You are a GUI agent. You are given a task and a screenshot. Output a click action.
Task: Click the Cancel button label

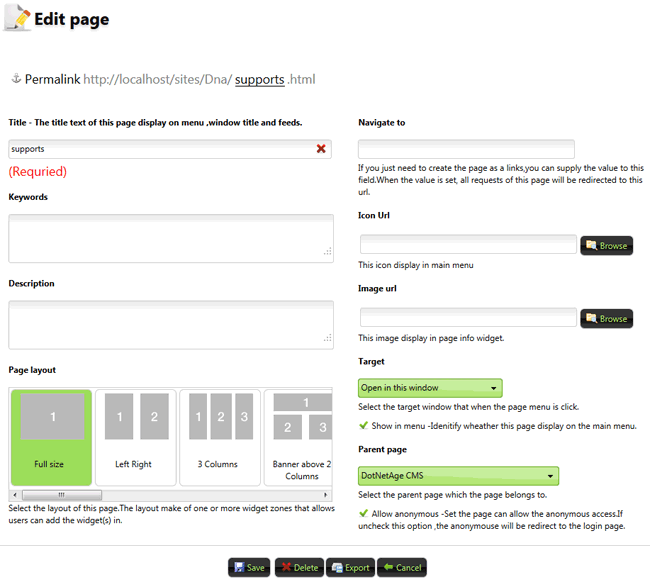tap(408, 568)
